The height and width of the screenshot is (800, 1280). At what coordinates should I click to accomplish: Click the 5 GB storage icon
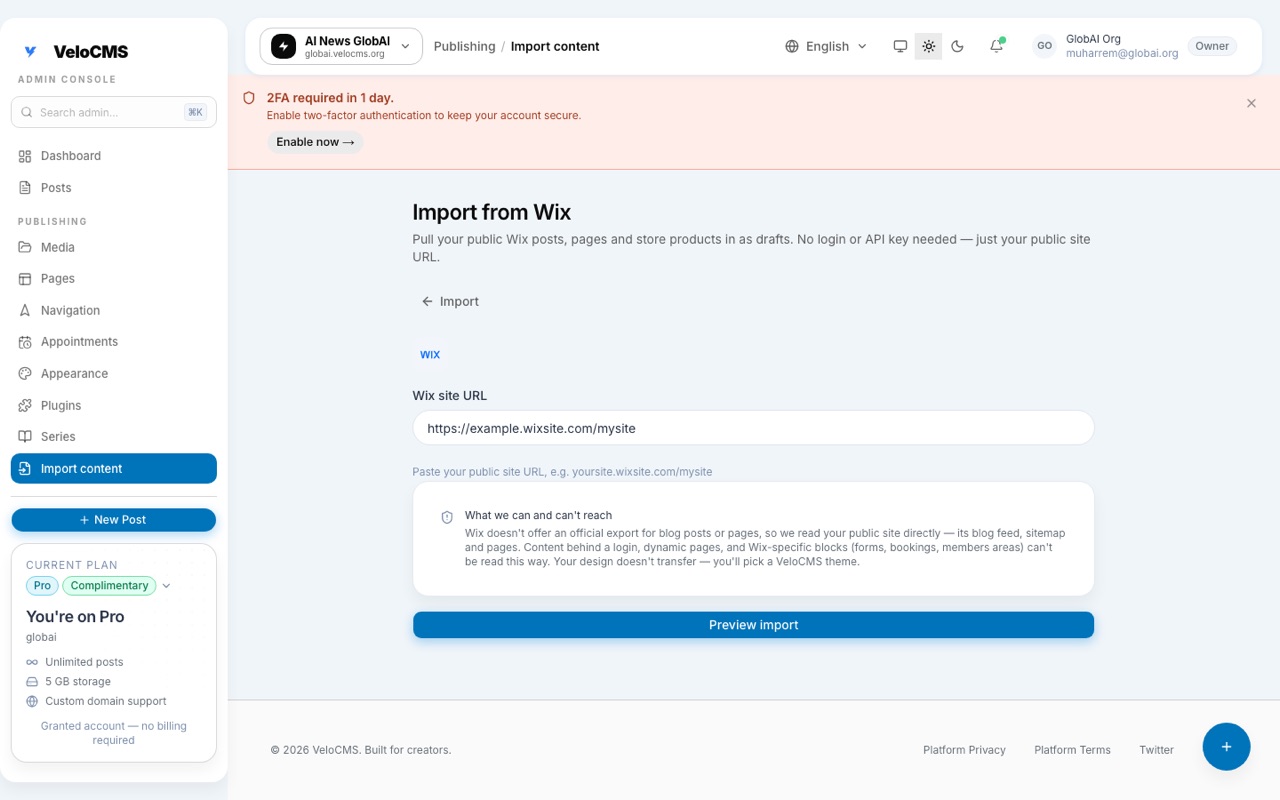click(x=32, y=682)
